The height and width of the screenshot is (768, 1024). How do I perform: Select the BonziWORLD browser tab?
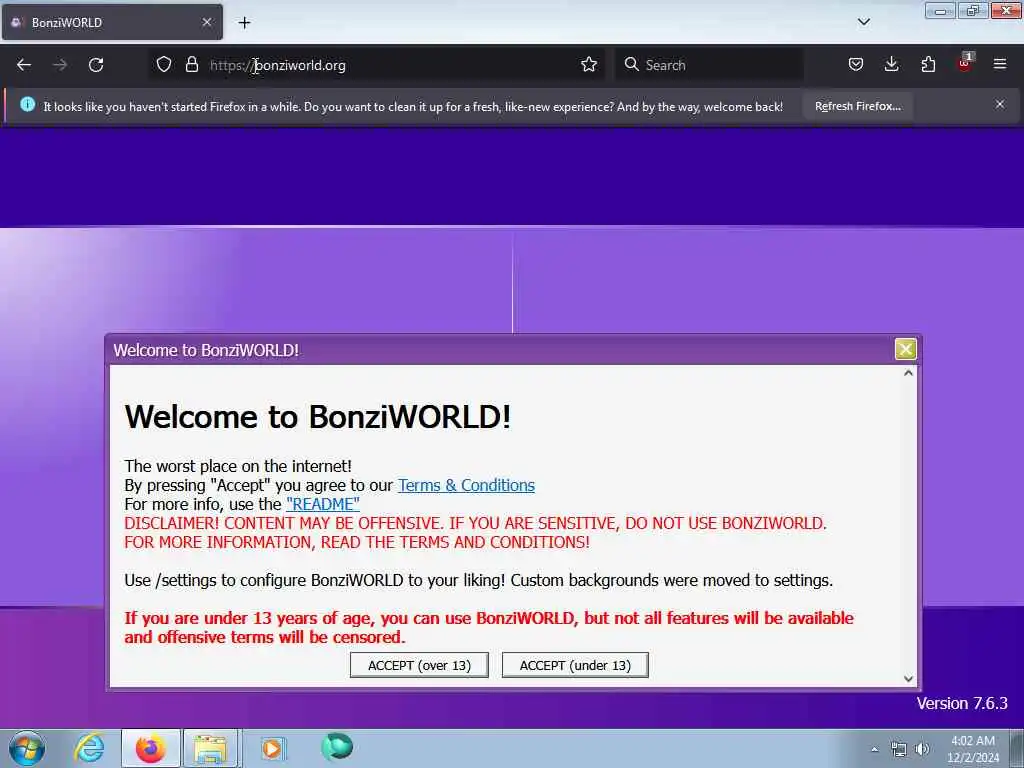click(x=112, y=22)
